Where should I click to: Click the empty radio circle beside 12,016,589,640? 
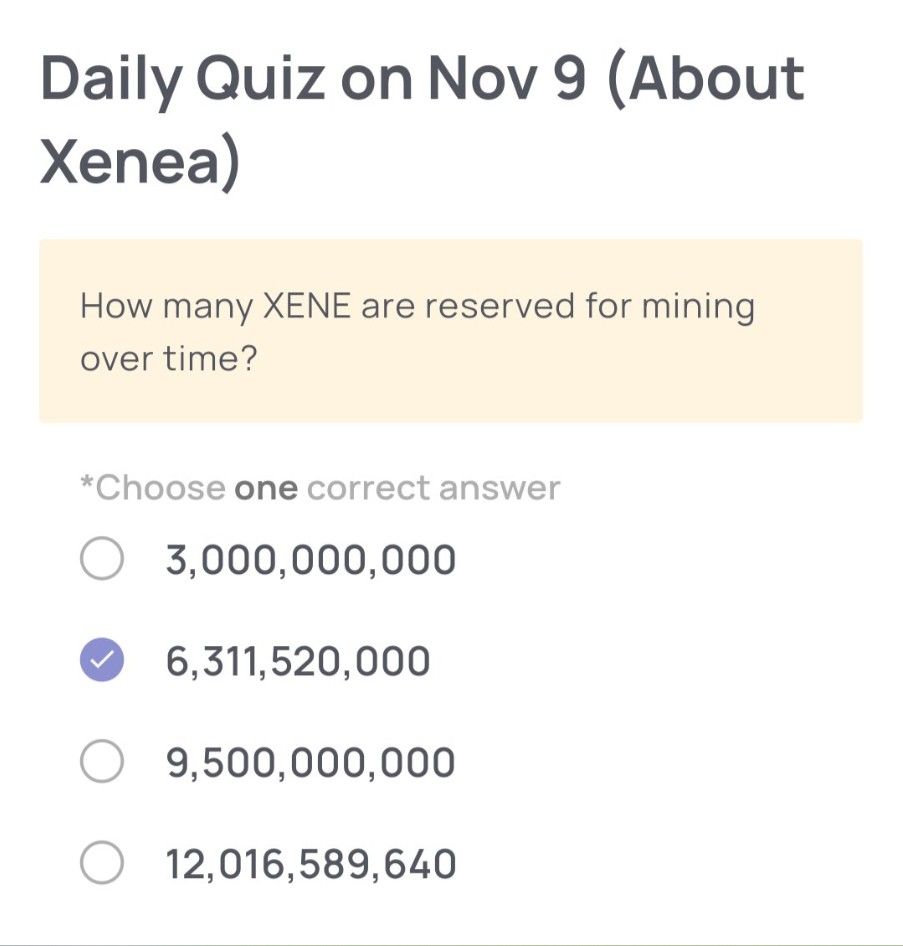point(103,863)
